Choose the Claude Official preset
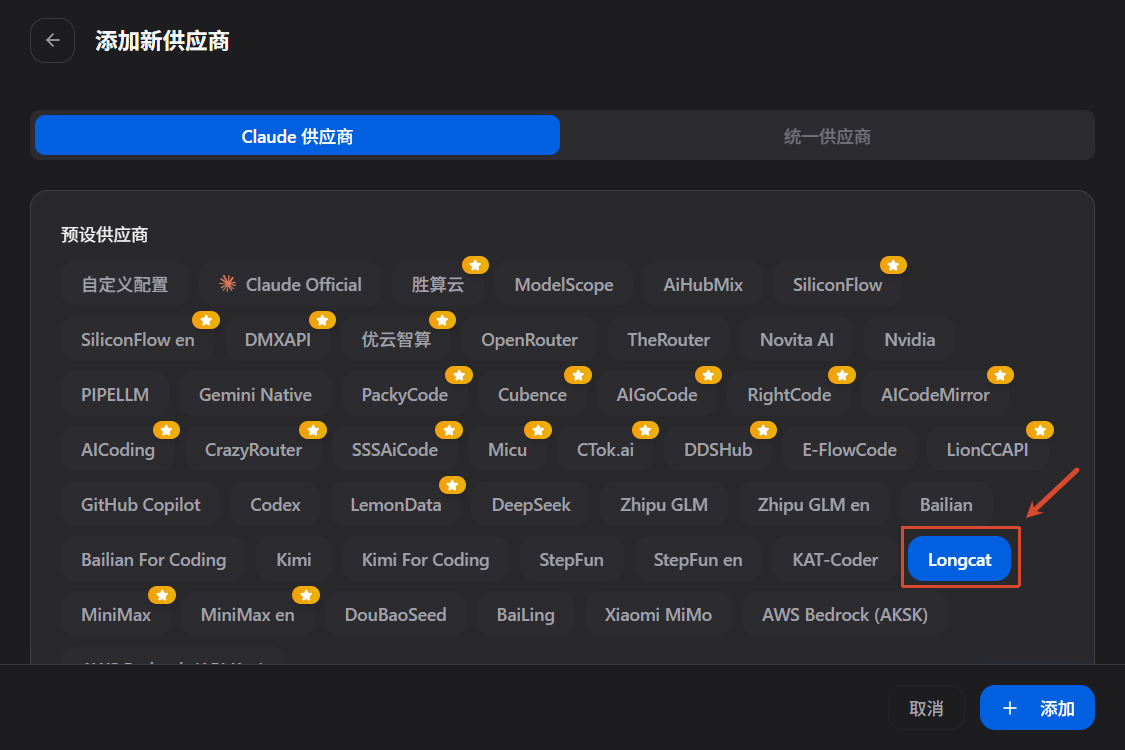The image size is (1125, 750). [290, 285]
